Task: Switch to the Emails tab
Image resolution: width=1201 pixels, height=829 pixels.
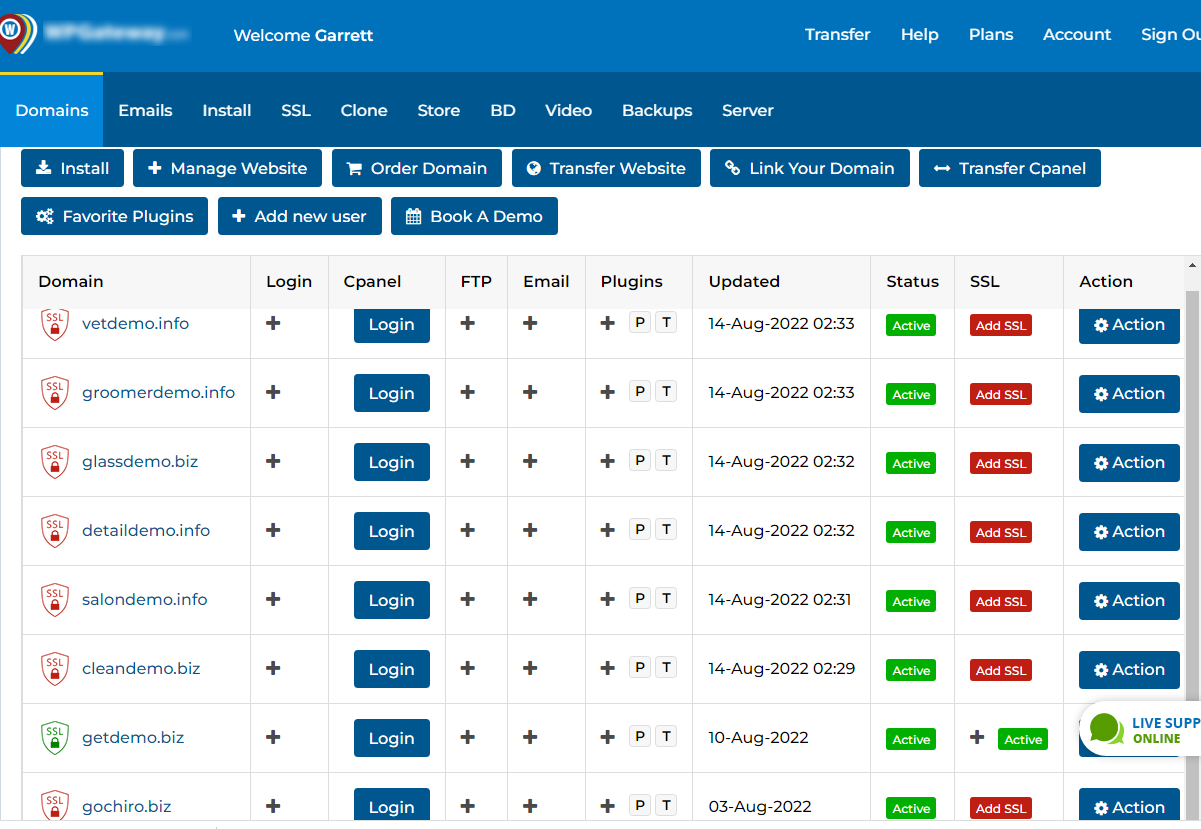Action: pyautogui.click(x=145, y=111)
